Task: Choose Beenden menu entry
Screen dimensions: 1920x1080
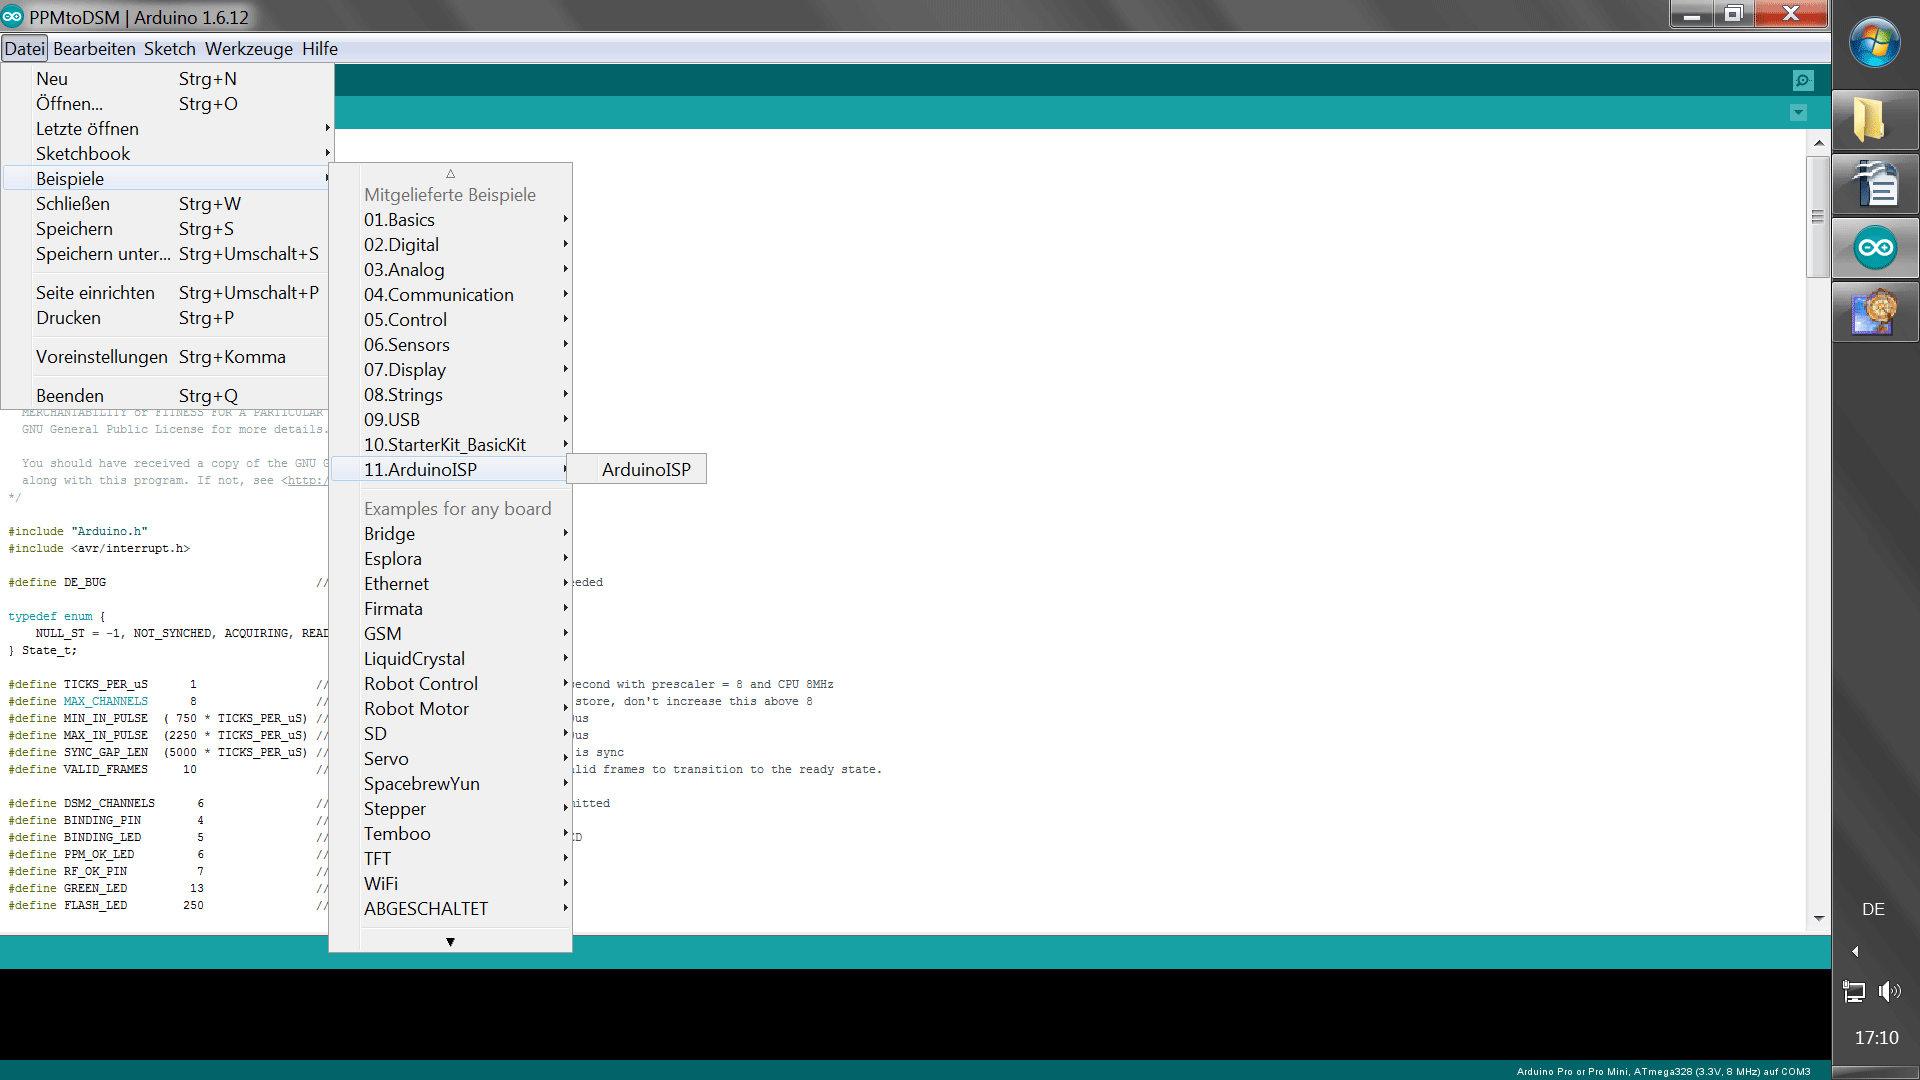Action: coord(167,396)
